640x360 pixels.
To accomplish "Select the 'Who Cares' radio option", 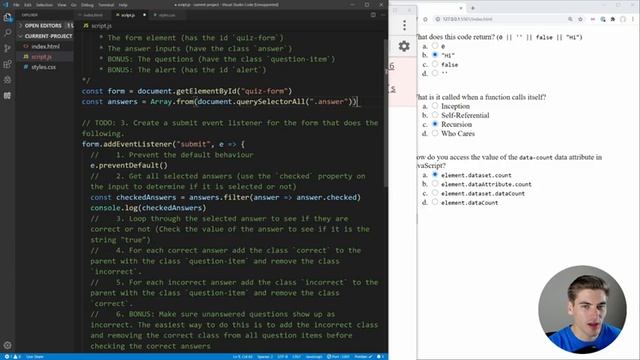I will [x=435, y=133].
